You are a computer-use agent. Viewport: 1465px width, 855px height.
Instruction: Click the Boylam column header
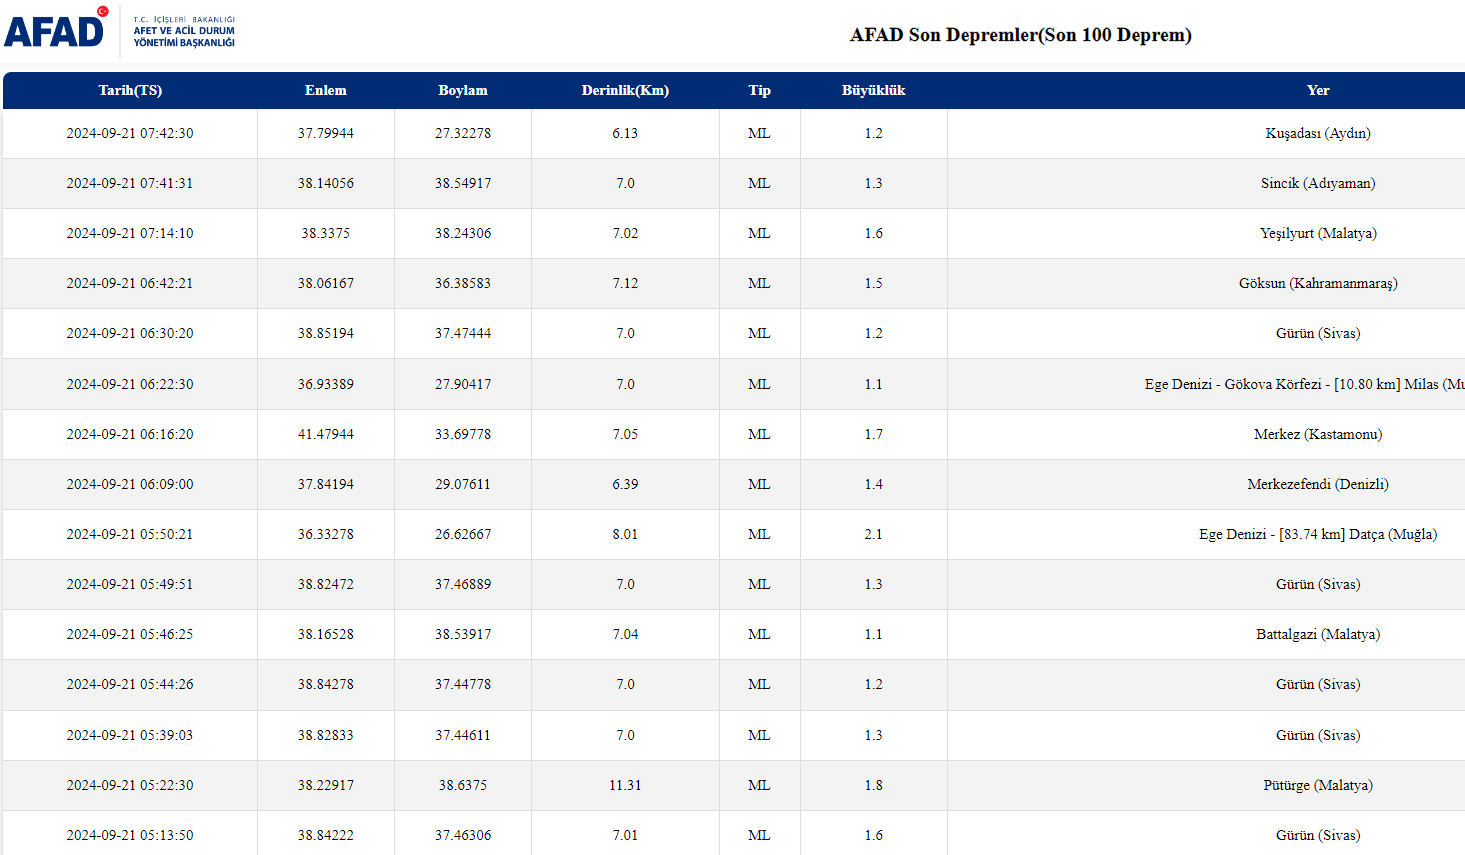(463, 90)
